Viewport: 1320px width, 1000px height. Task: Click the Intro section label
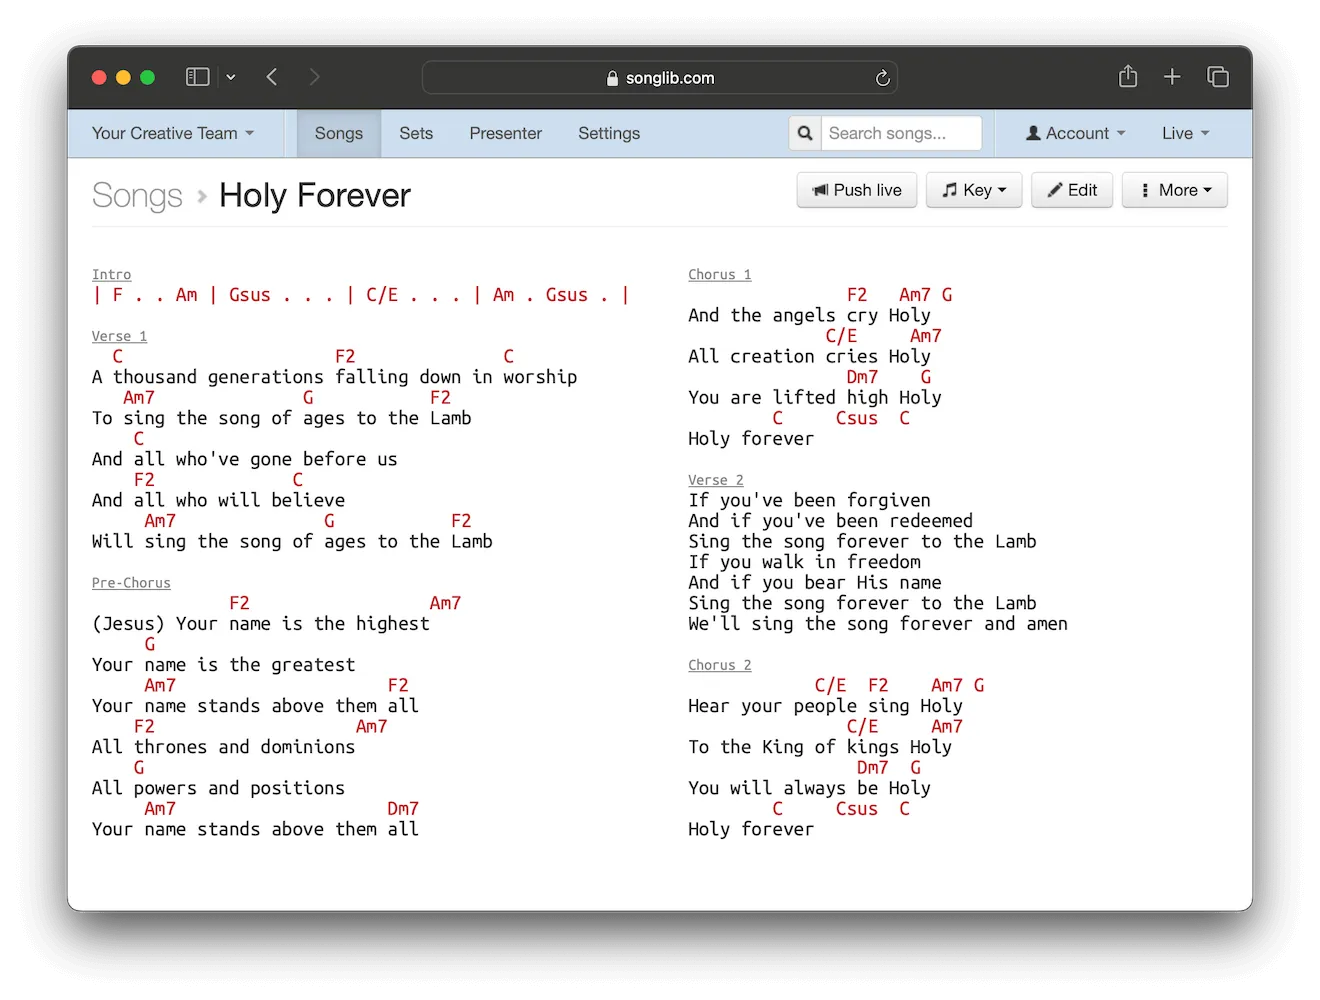click(111, 275)
